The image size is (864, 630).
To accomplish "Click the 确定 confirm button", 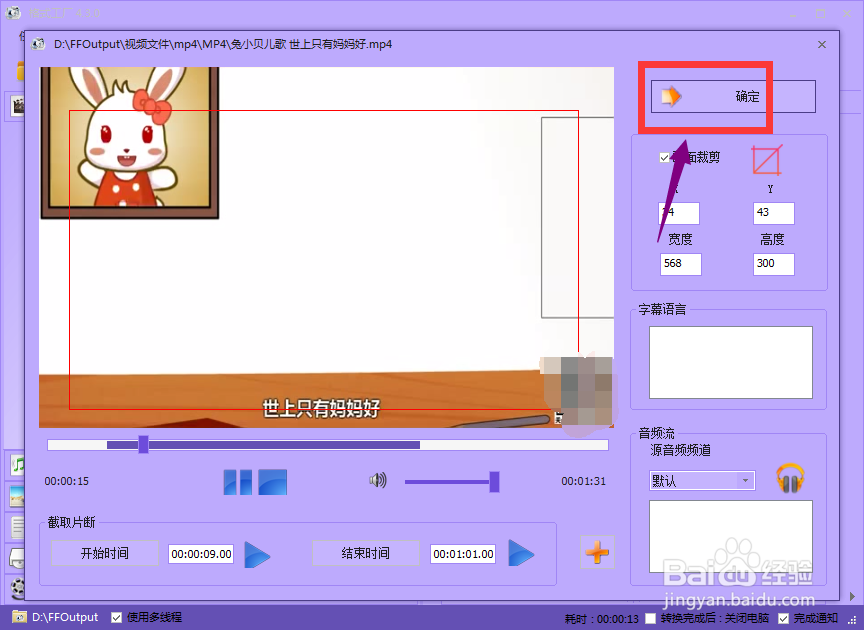I will pyautogui.click(x=733, y=96).
